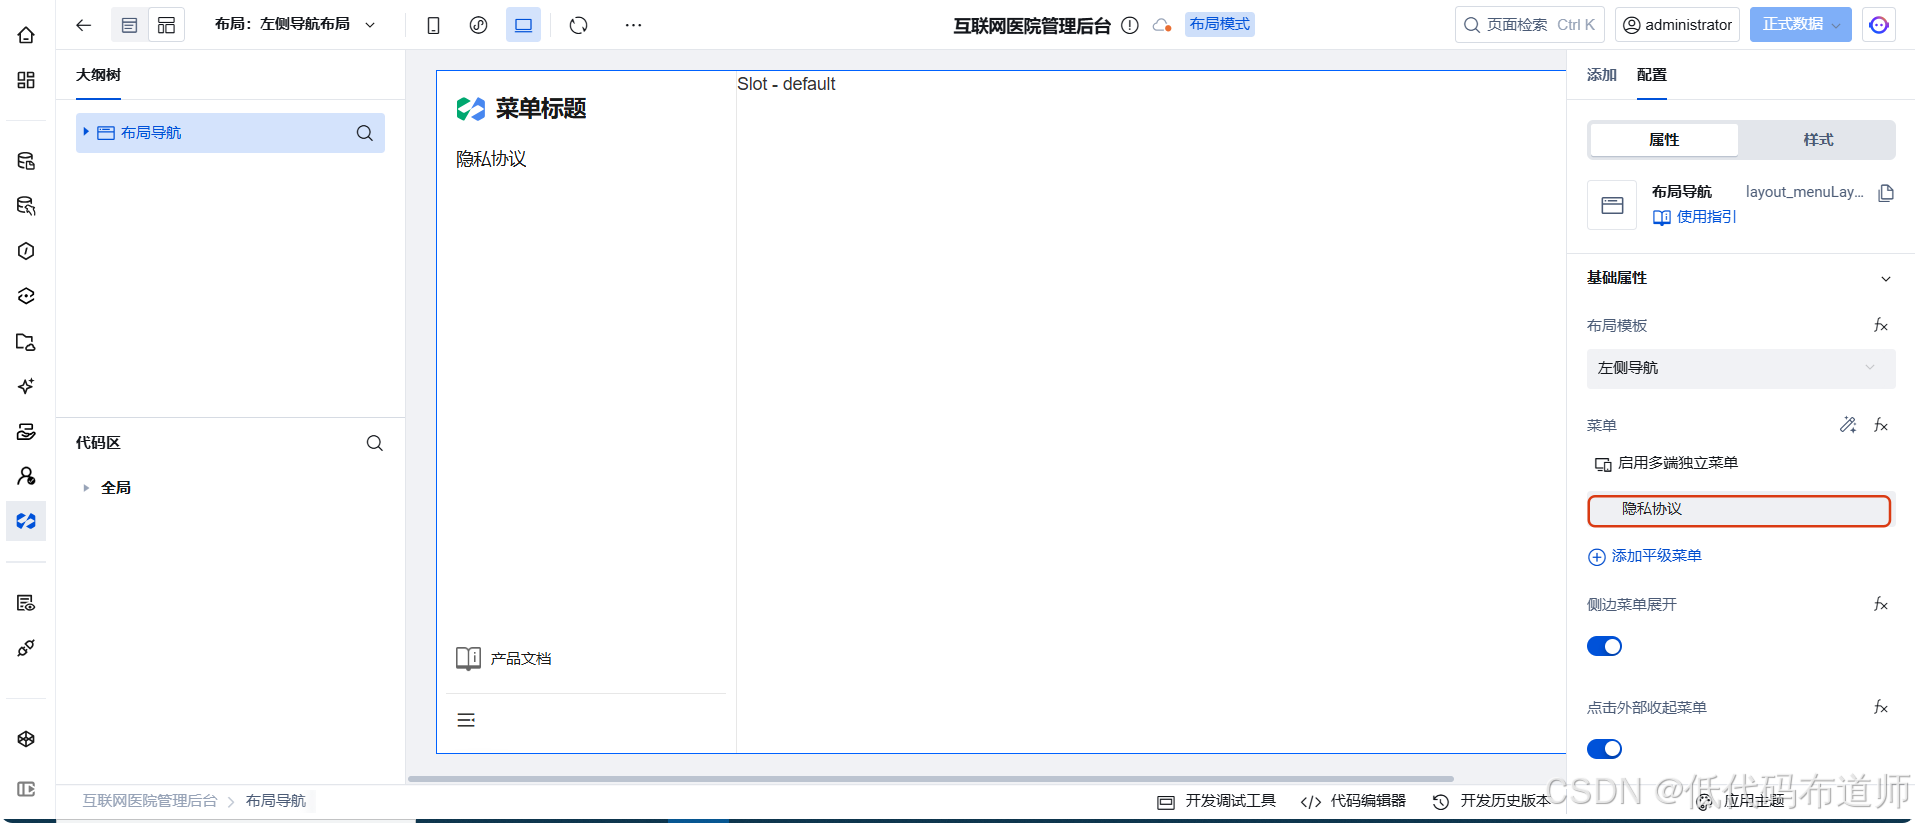Open 开发历史版本 in the bottom bar
This screenshot has width=1915, height=823.
tap(1491, 801)
